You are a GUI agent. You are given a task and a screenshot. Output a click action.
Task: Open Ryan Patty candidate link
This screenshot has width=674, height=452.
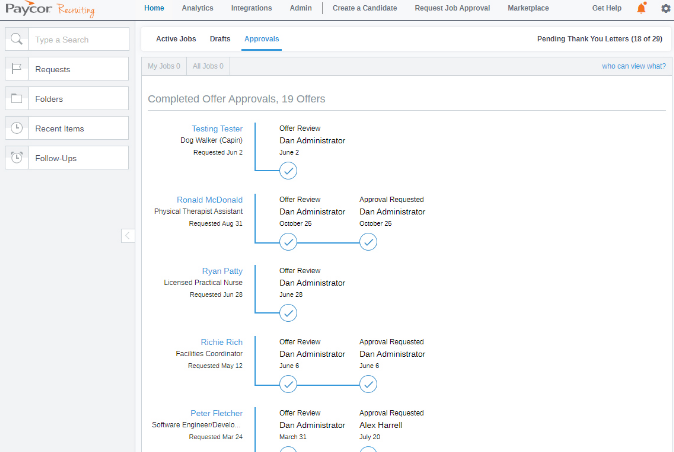point(222,271)
